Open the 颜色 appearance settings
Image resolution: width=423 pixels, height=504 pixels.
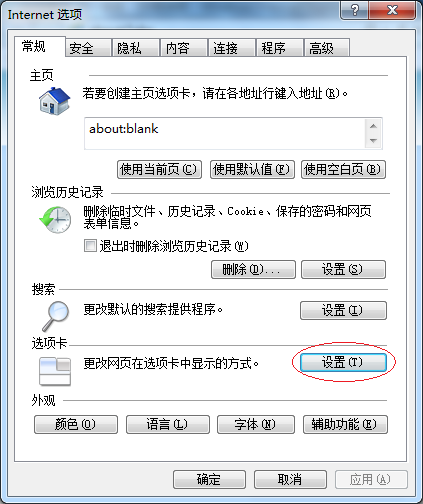click(76, 424)
